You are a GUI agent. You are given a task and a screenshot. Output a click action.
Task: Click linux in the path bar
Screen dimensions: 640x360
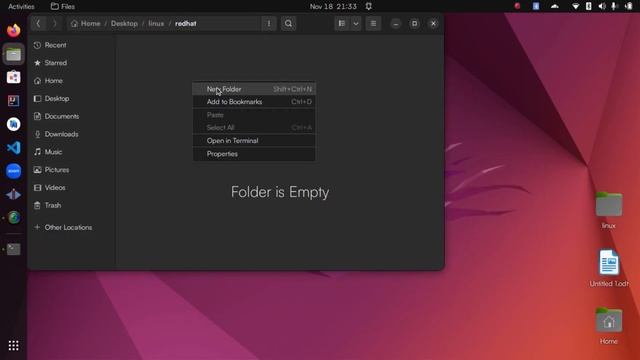(x=156, y=24)
